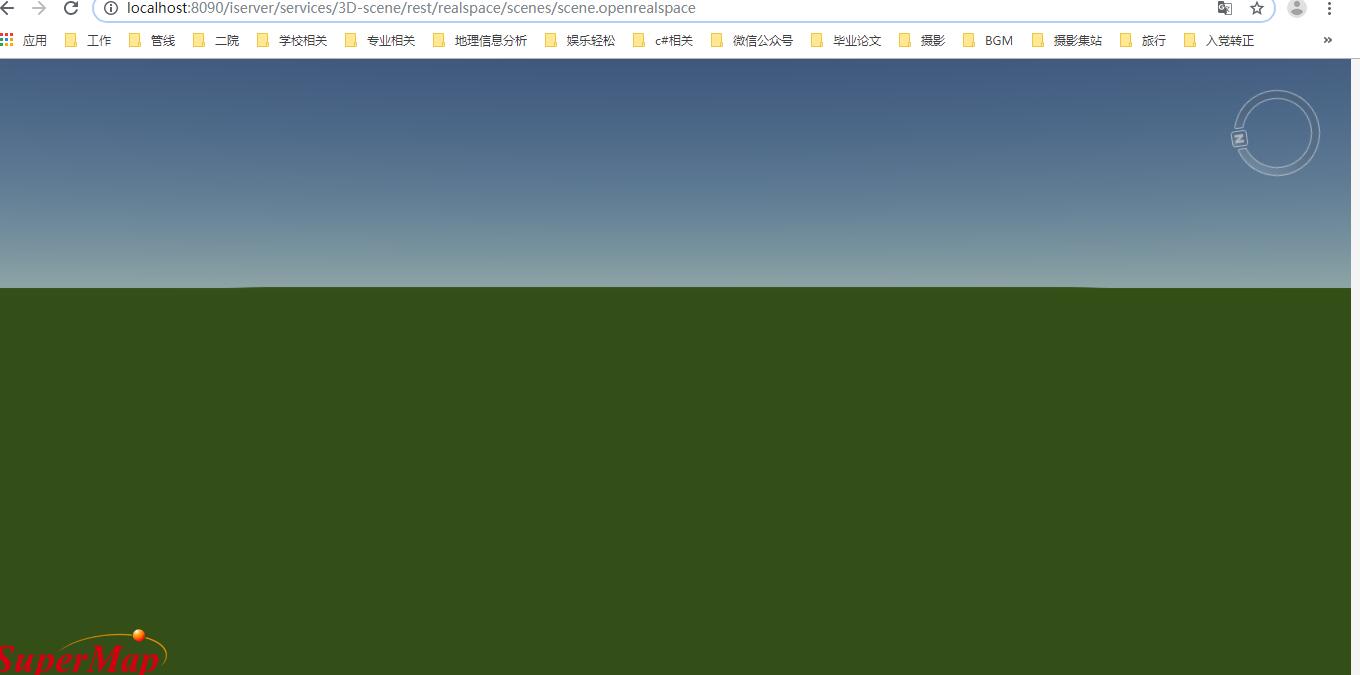Open the 地理信息分析 bookmark folder
Viewport: 1360px width, 675px height.
pyautogui.click(x=480, y=40)
